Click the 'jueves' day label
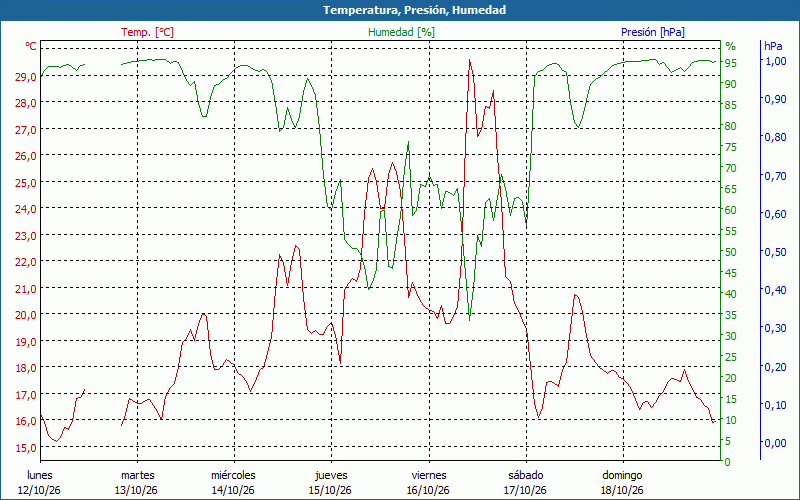This screenshot has width=800, height=500. 331,476
